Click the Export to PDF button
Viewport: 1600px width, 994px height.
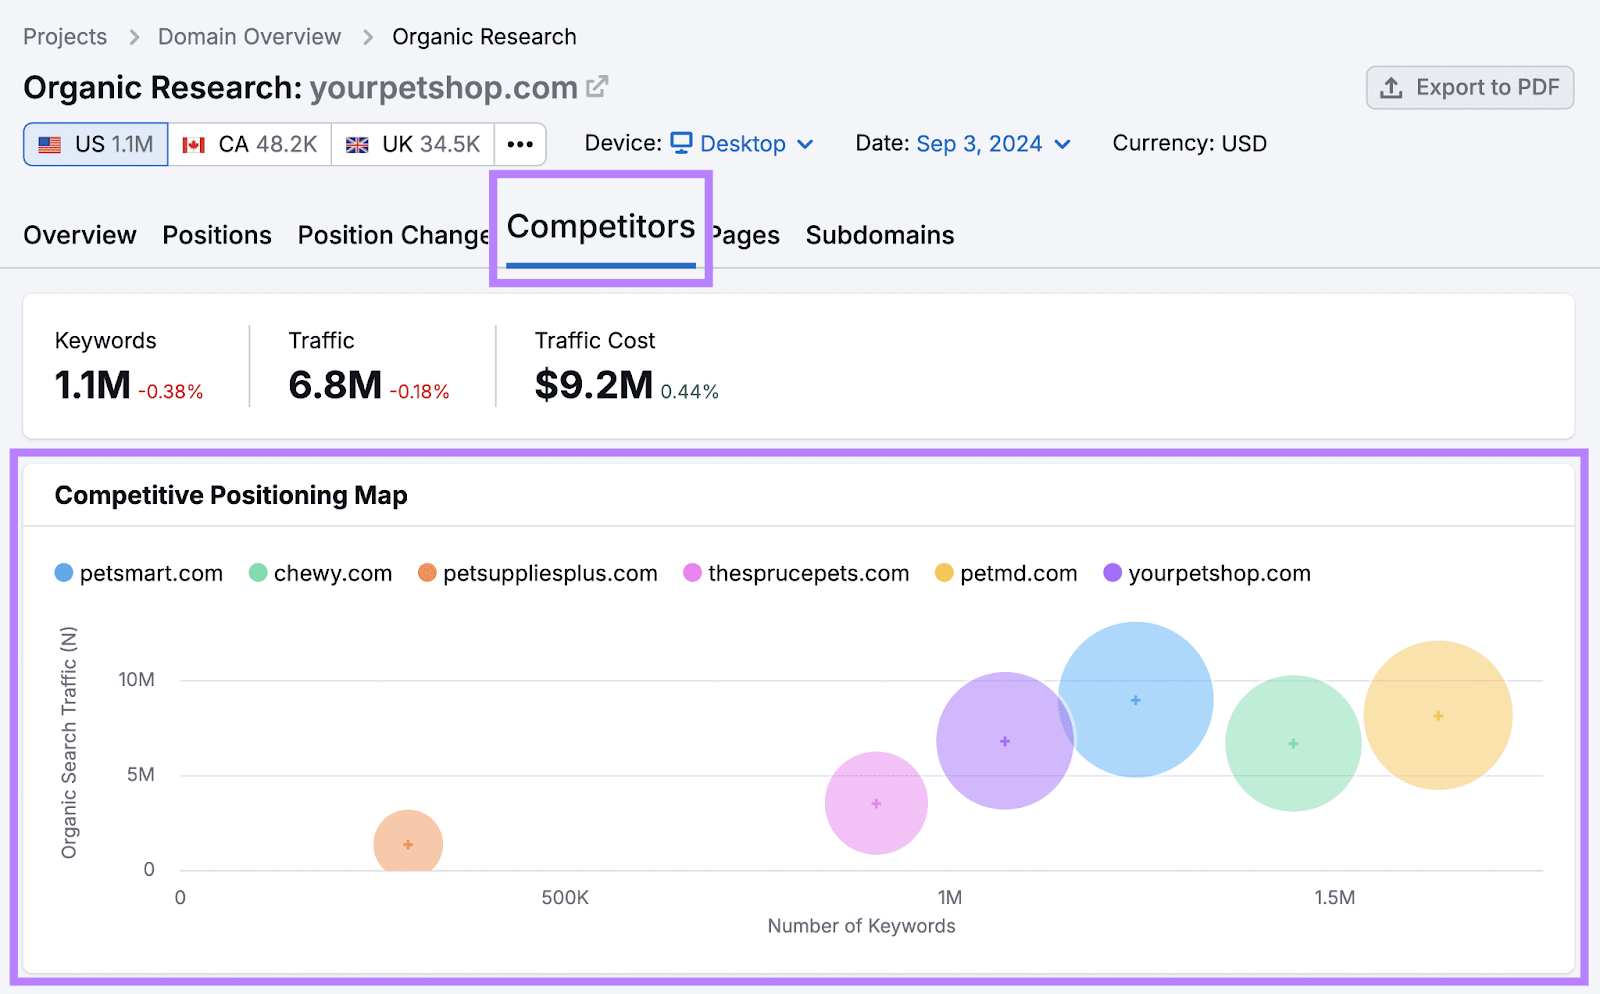[x=1469, y=88]
